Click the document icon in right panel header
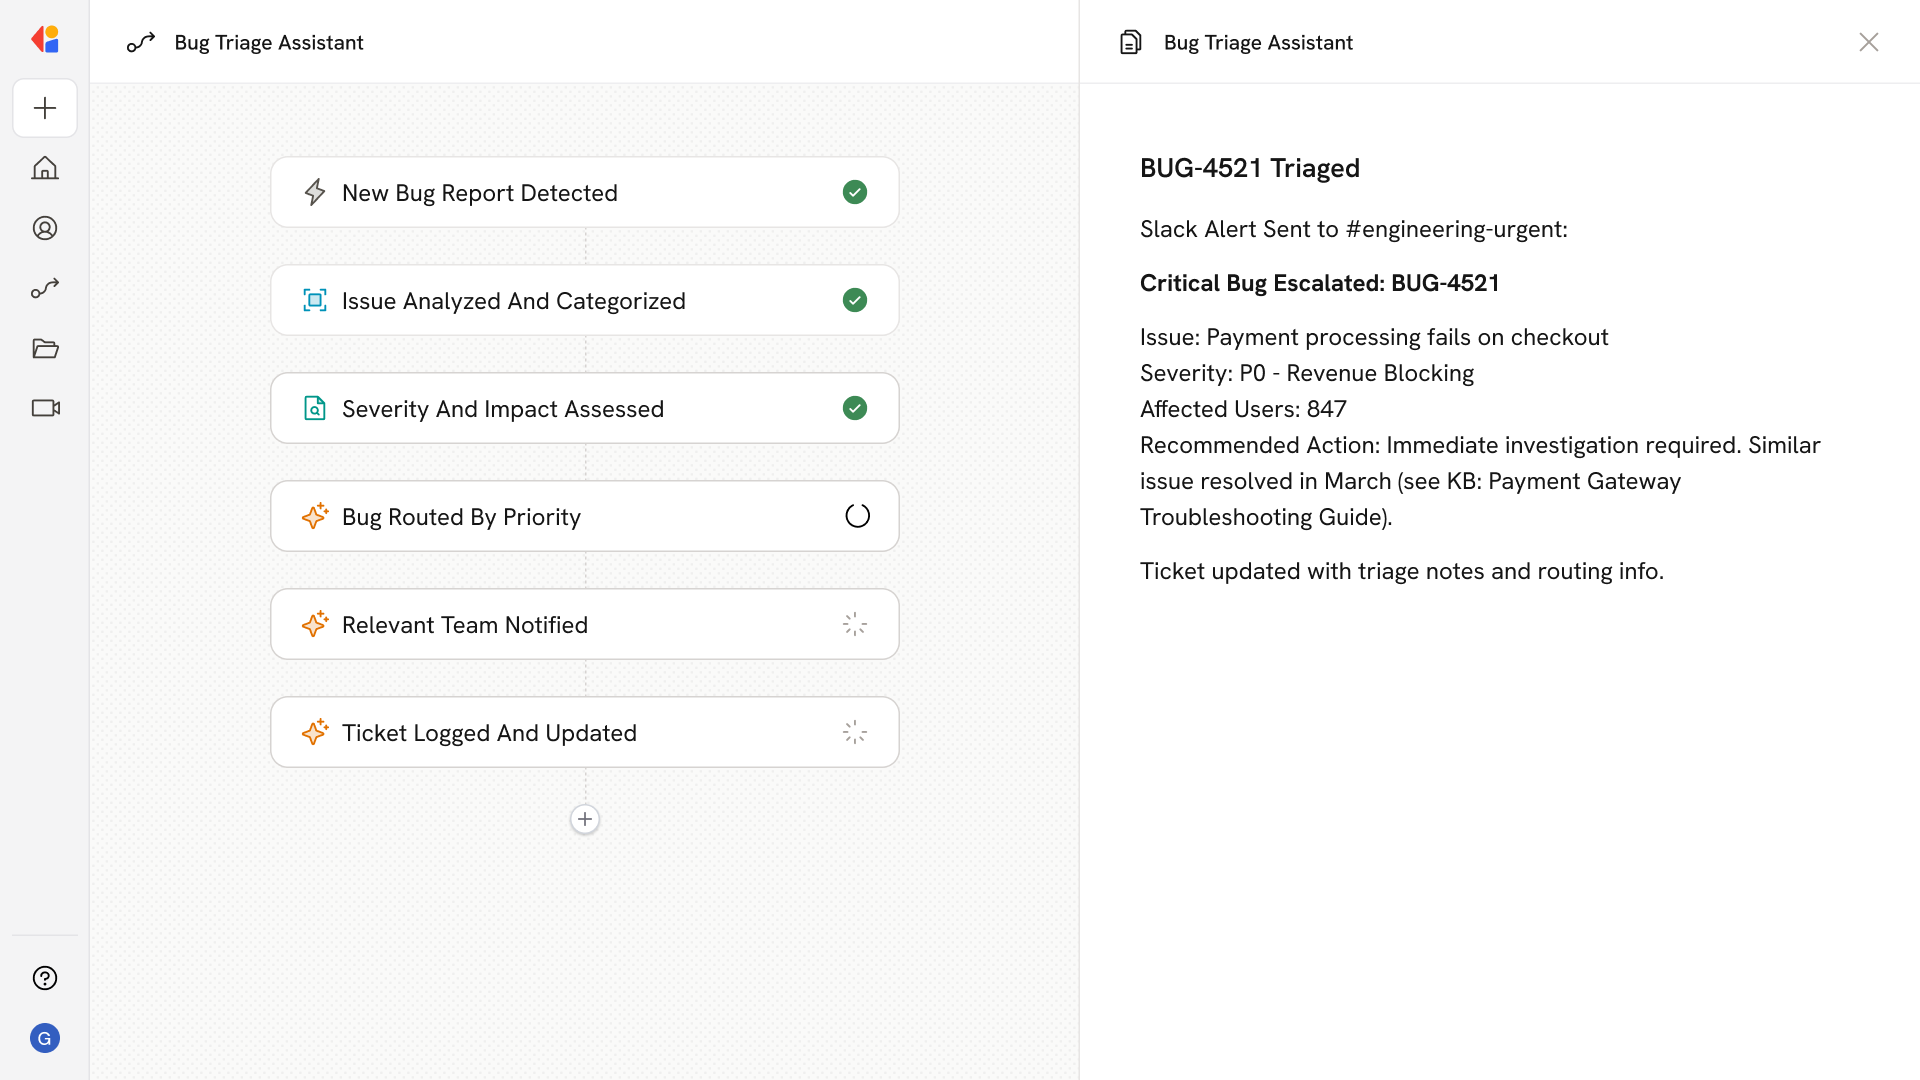The width and height of the screenshot is (1920, 1080). tap(1131, 42)
